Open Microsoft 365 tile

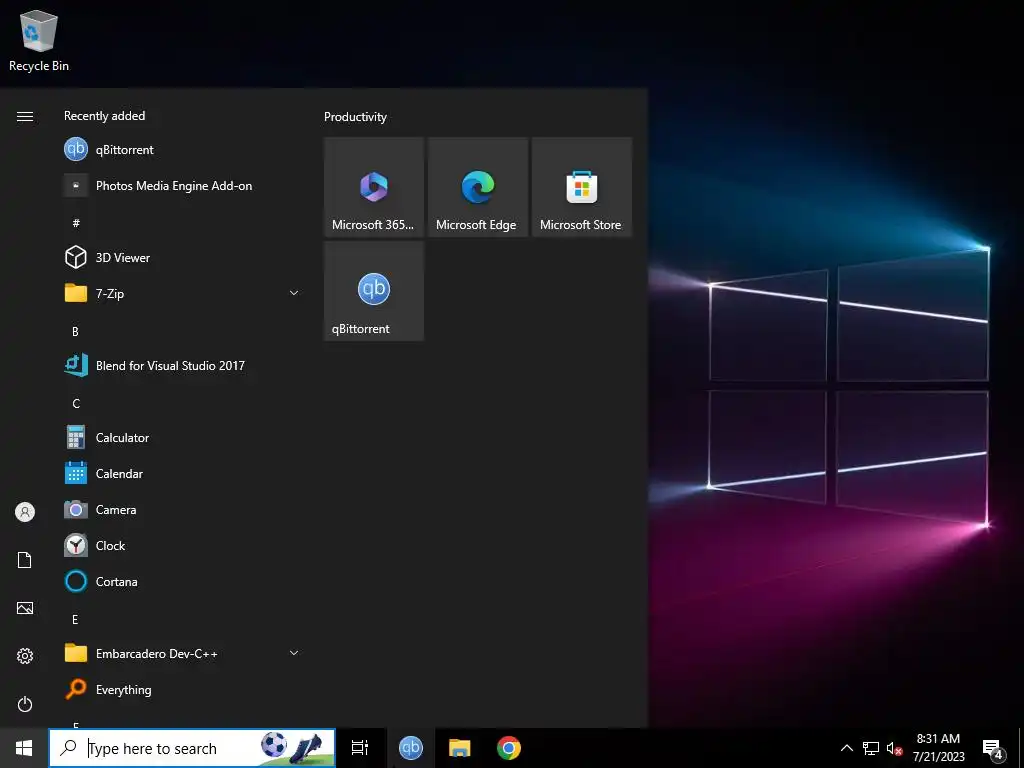click(374, 187)
